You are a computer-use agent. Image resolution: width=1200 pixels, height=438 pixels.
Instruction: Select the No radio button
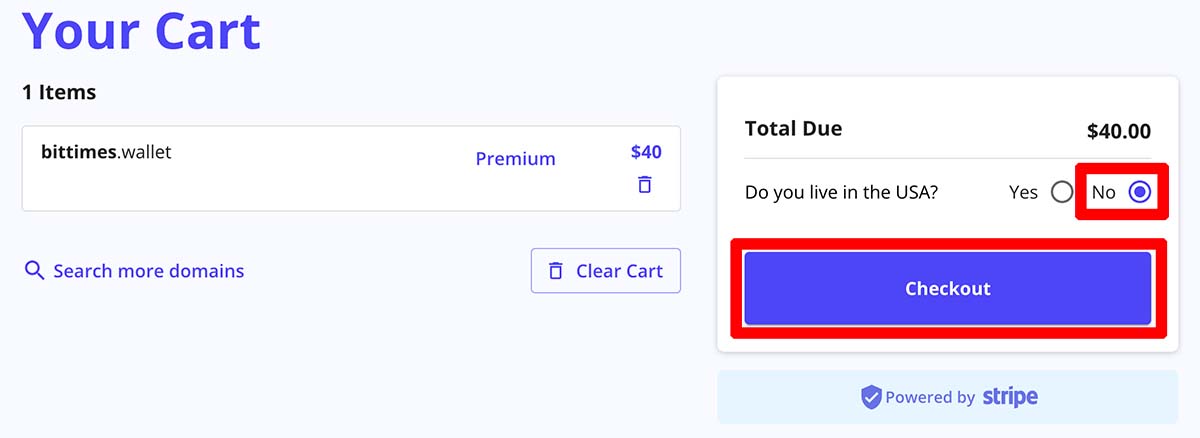[1140, 192]
